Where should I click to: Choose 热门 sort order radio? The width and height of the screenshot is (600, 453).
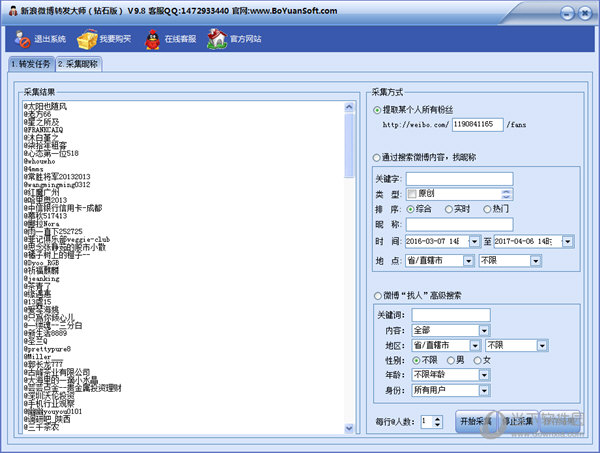(x=487, y=209)
